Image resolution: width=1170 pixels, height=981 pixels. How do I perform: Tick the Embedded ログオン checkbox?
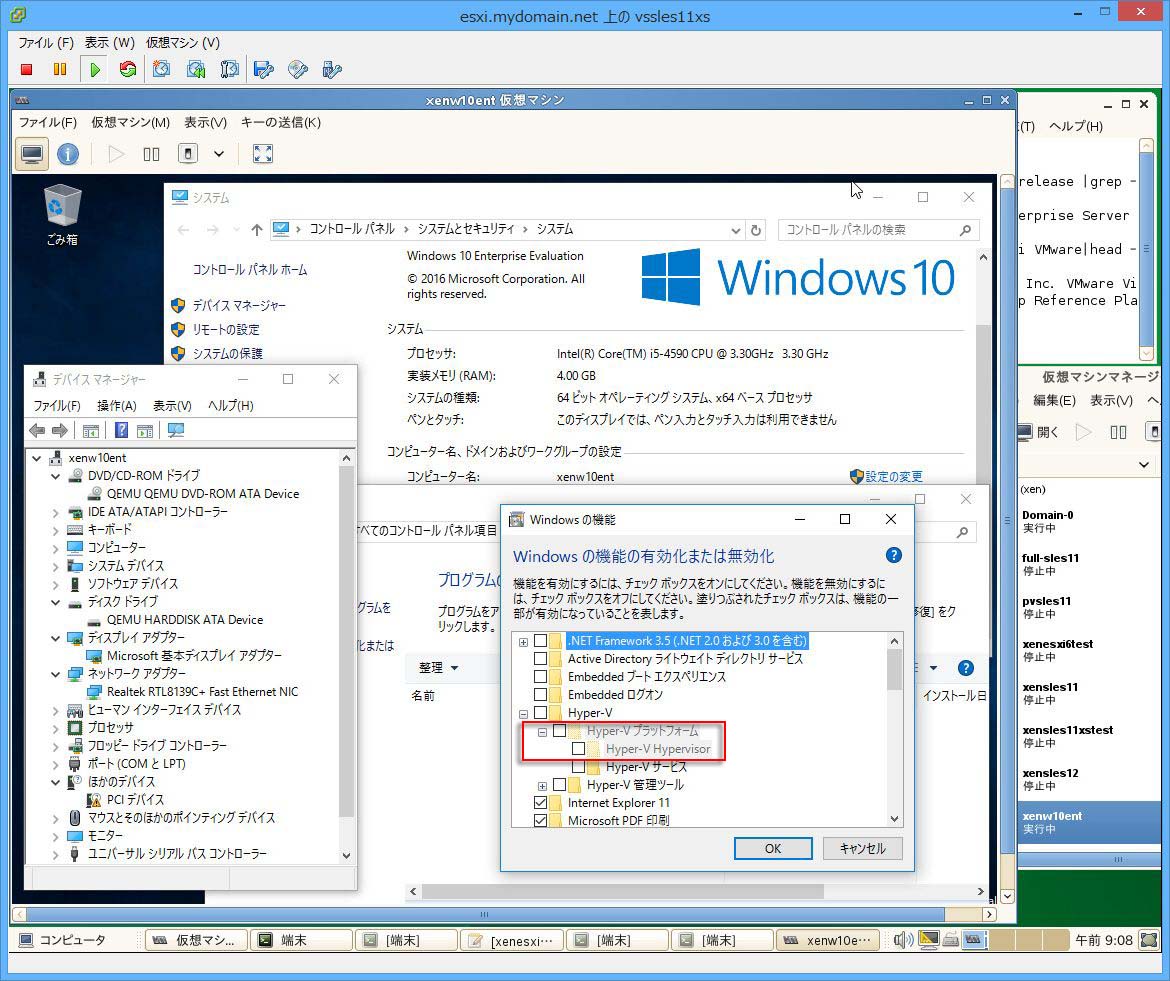tap(540, 695)
